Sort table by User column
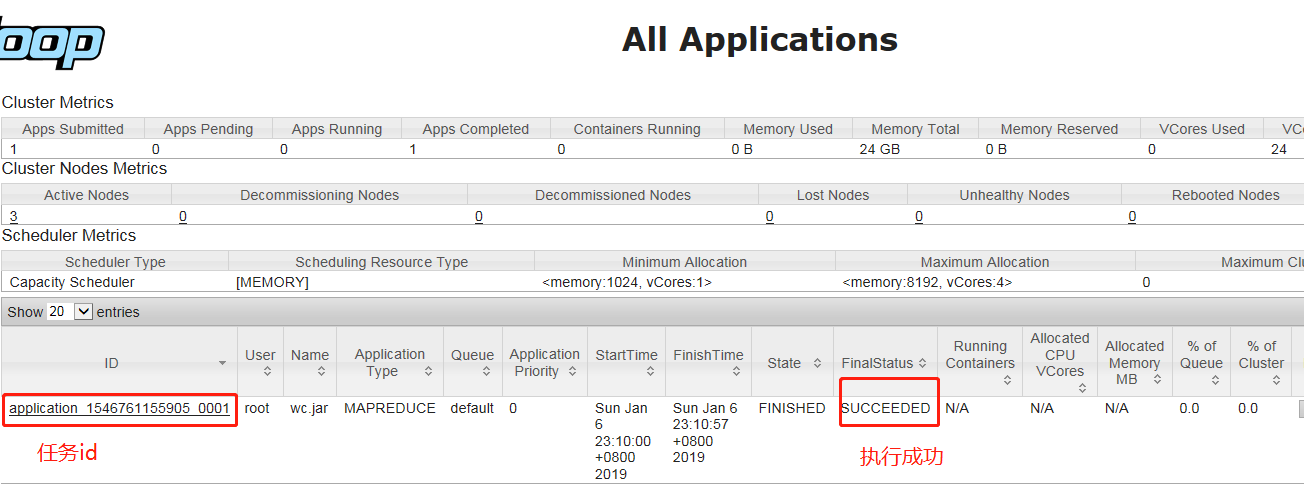1304x484 pixels. (x=260, y=363)
